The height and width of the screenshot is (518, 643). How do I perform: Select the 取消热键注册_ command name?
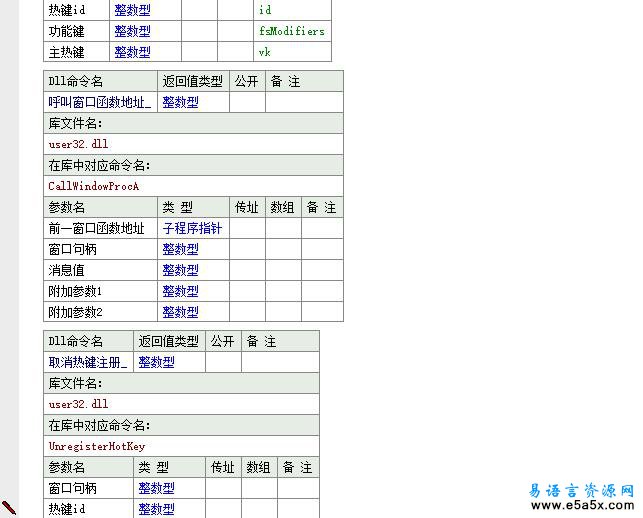click(x=88, y=362)
